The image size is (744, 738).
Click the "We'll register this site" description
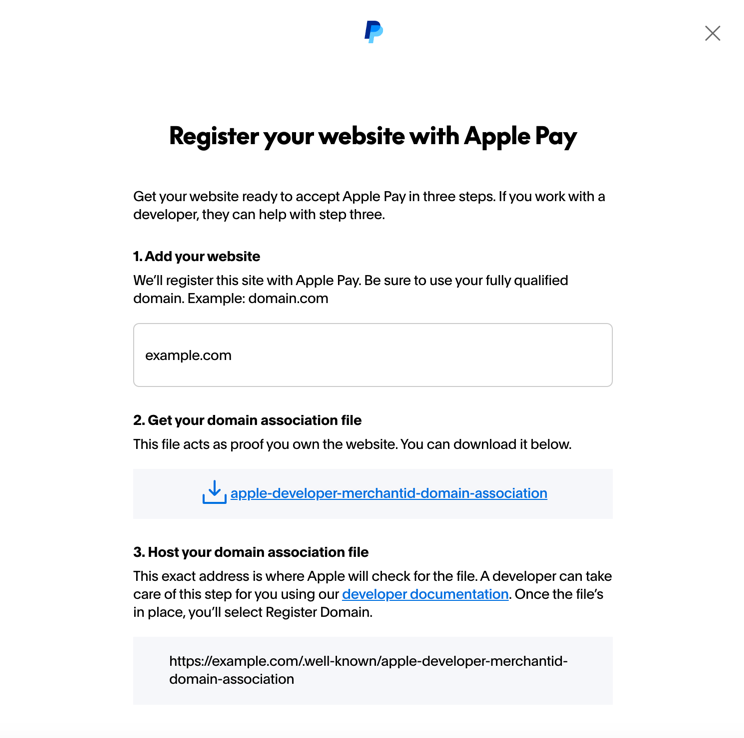350,281
